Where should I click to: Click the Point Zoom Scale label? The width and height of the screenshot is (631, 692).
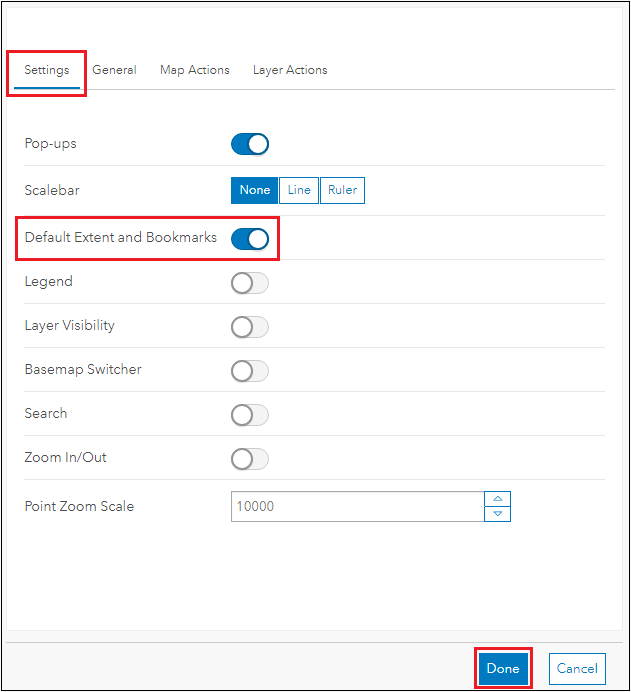click(x=79, y=506)
